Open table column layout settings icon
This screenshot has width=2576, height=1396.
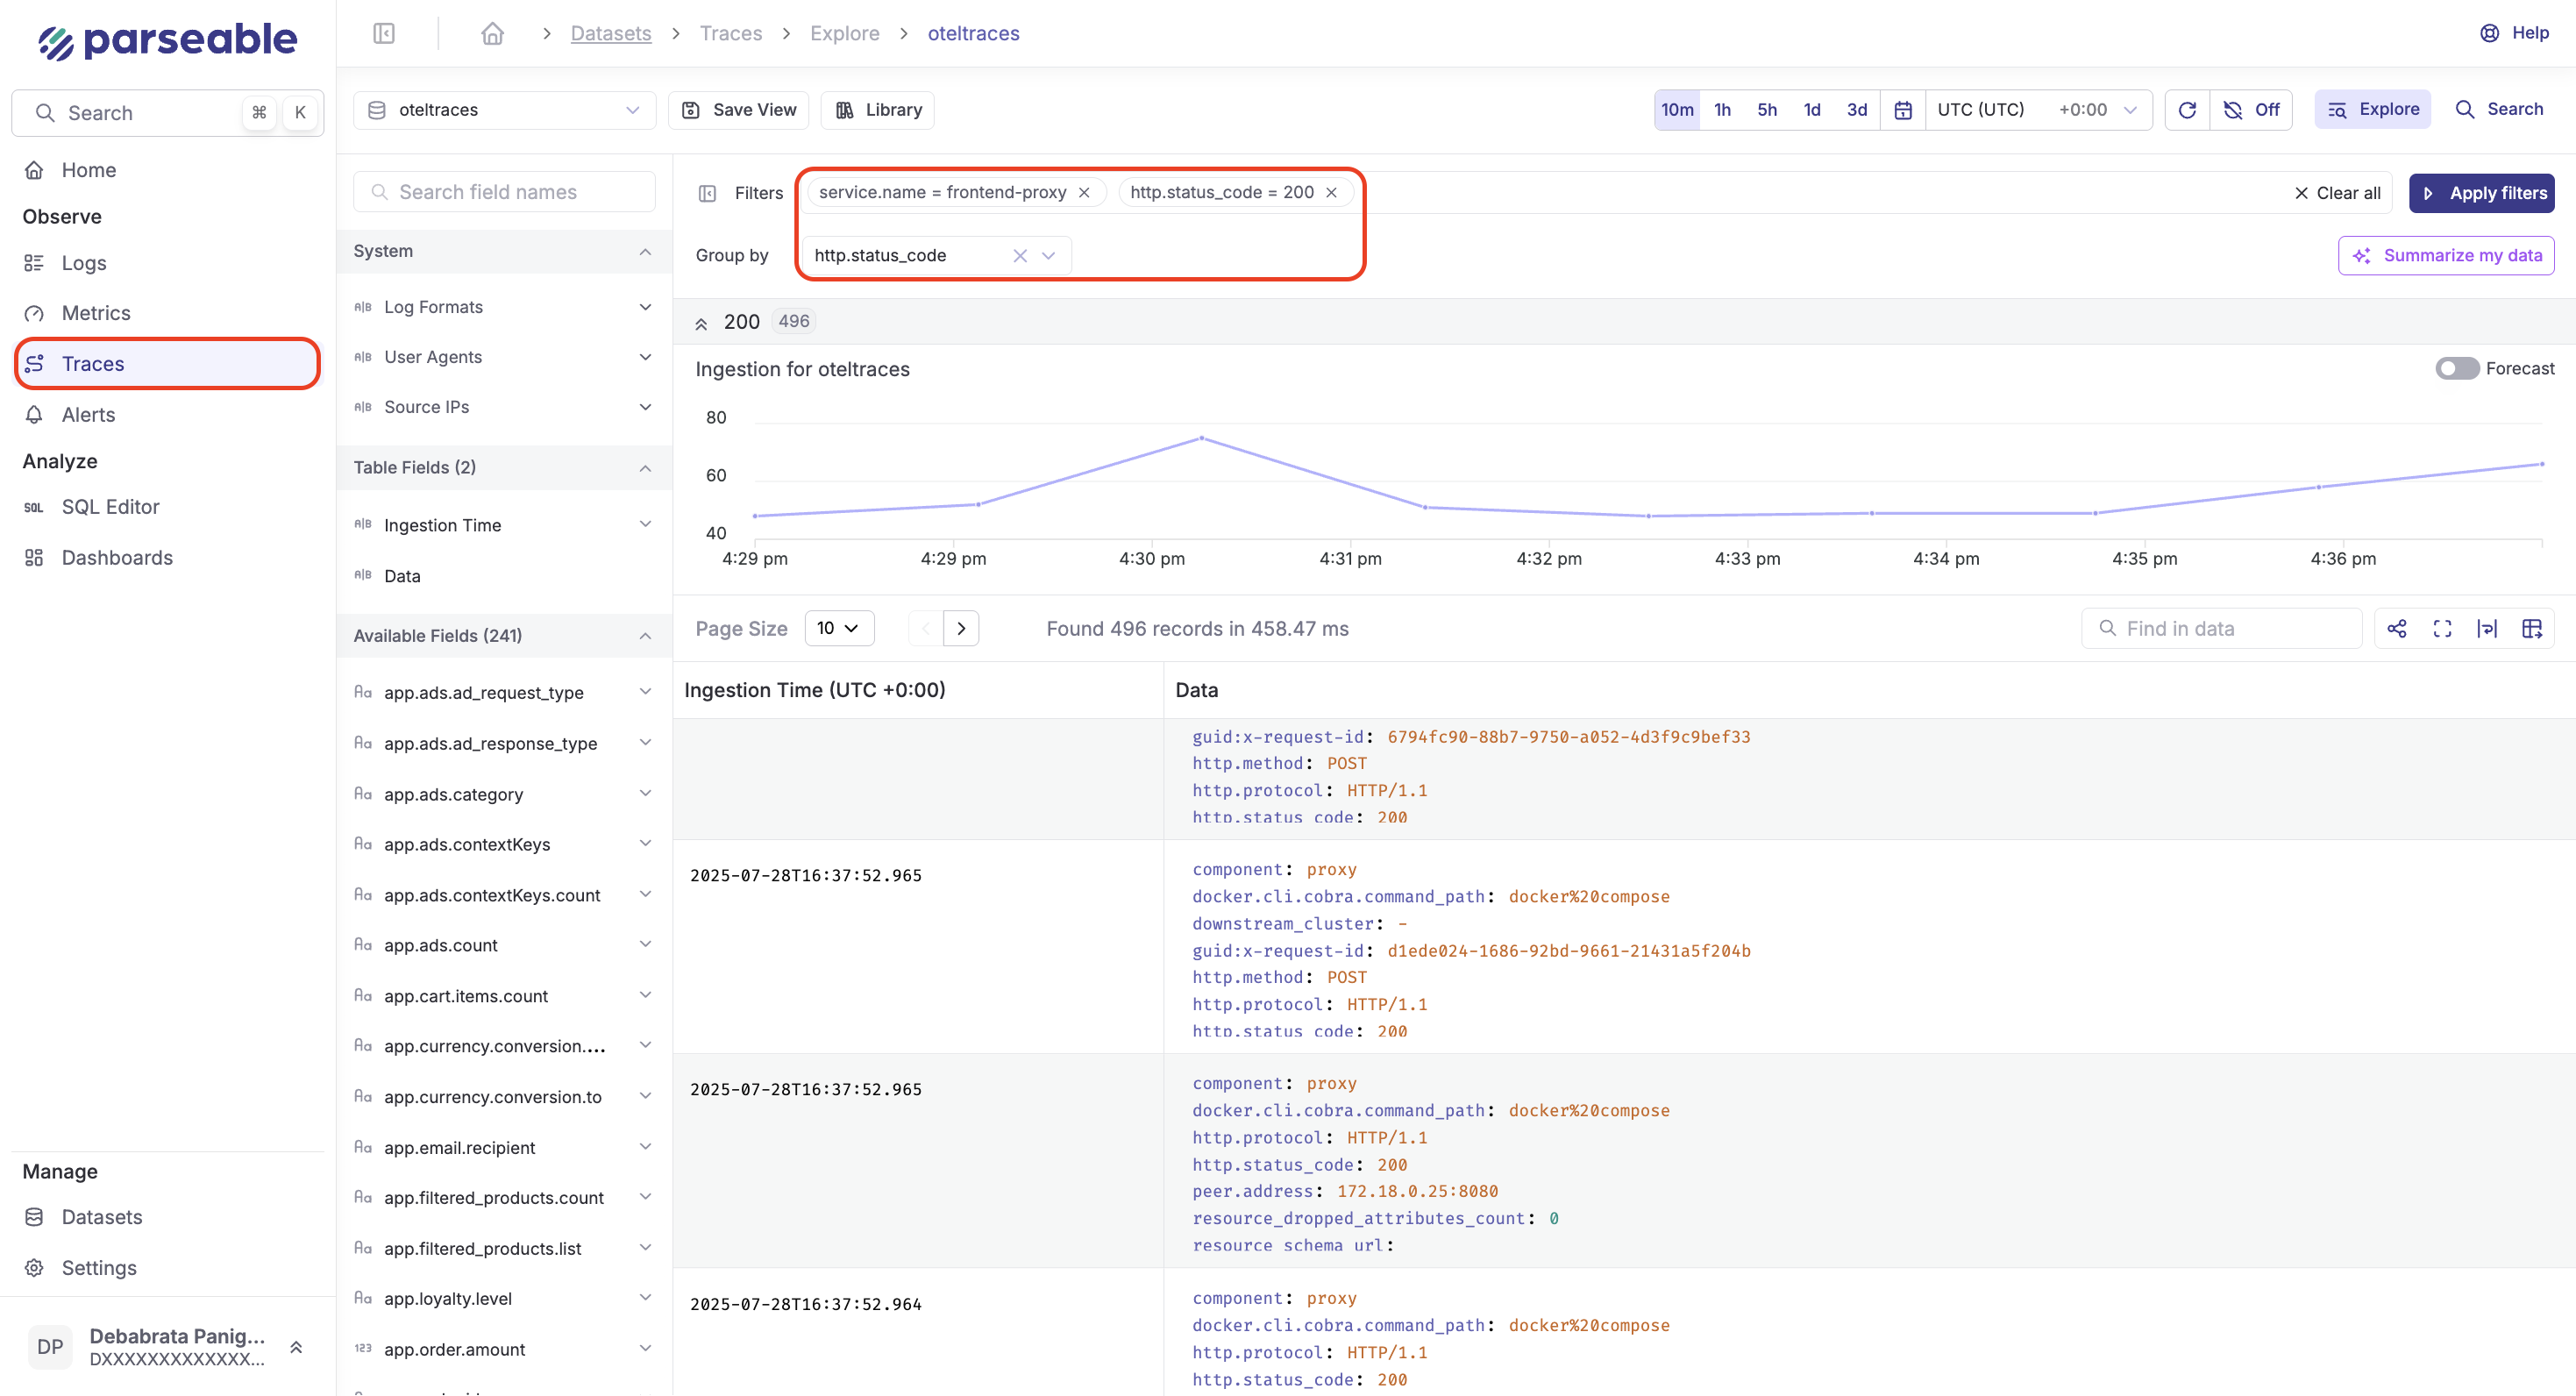click(2532, 628)
